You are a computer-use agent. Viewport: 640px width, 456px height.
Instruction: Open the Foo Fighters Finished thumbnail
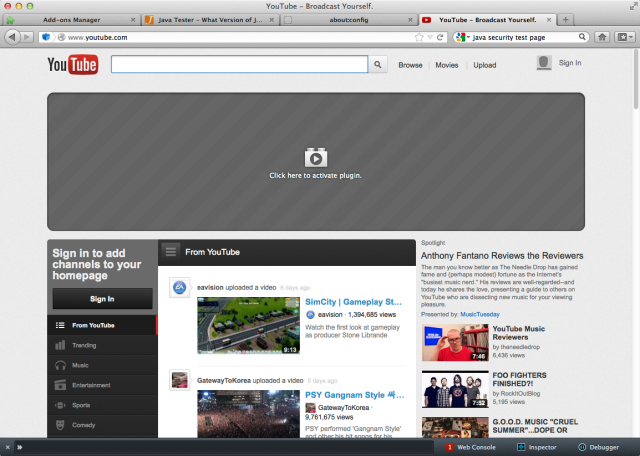pyautogui.click(x=455, y=389)
